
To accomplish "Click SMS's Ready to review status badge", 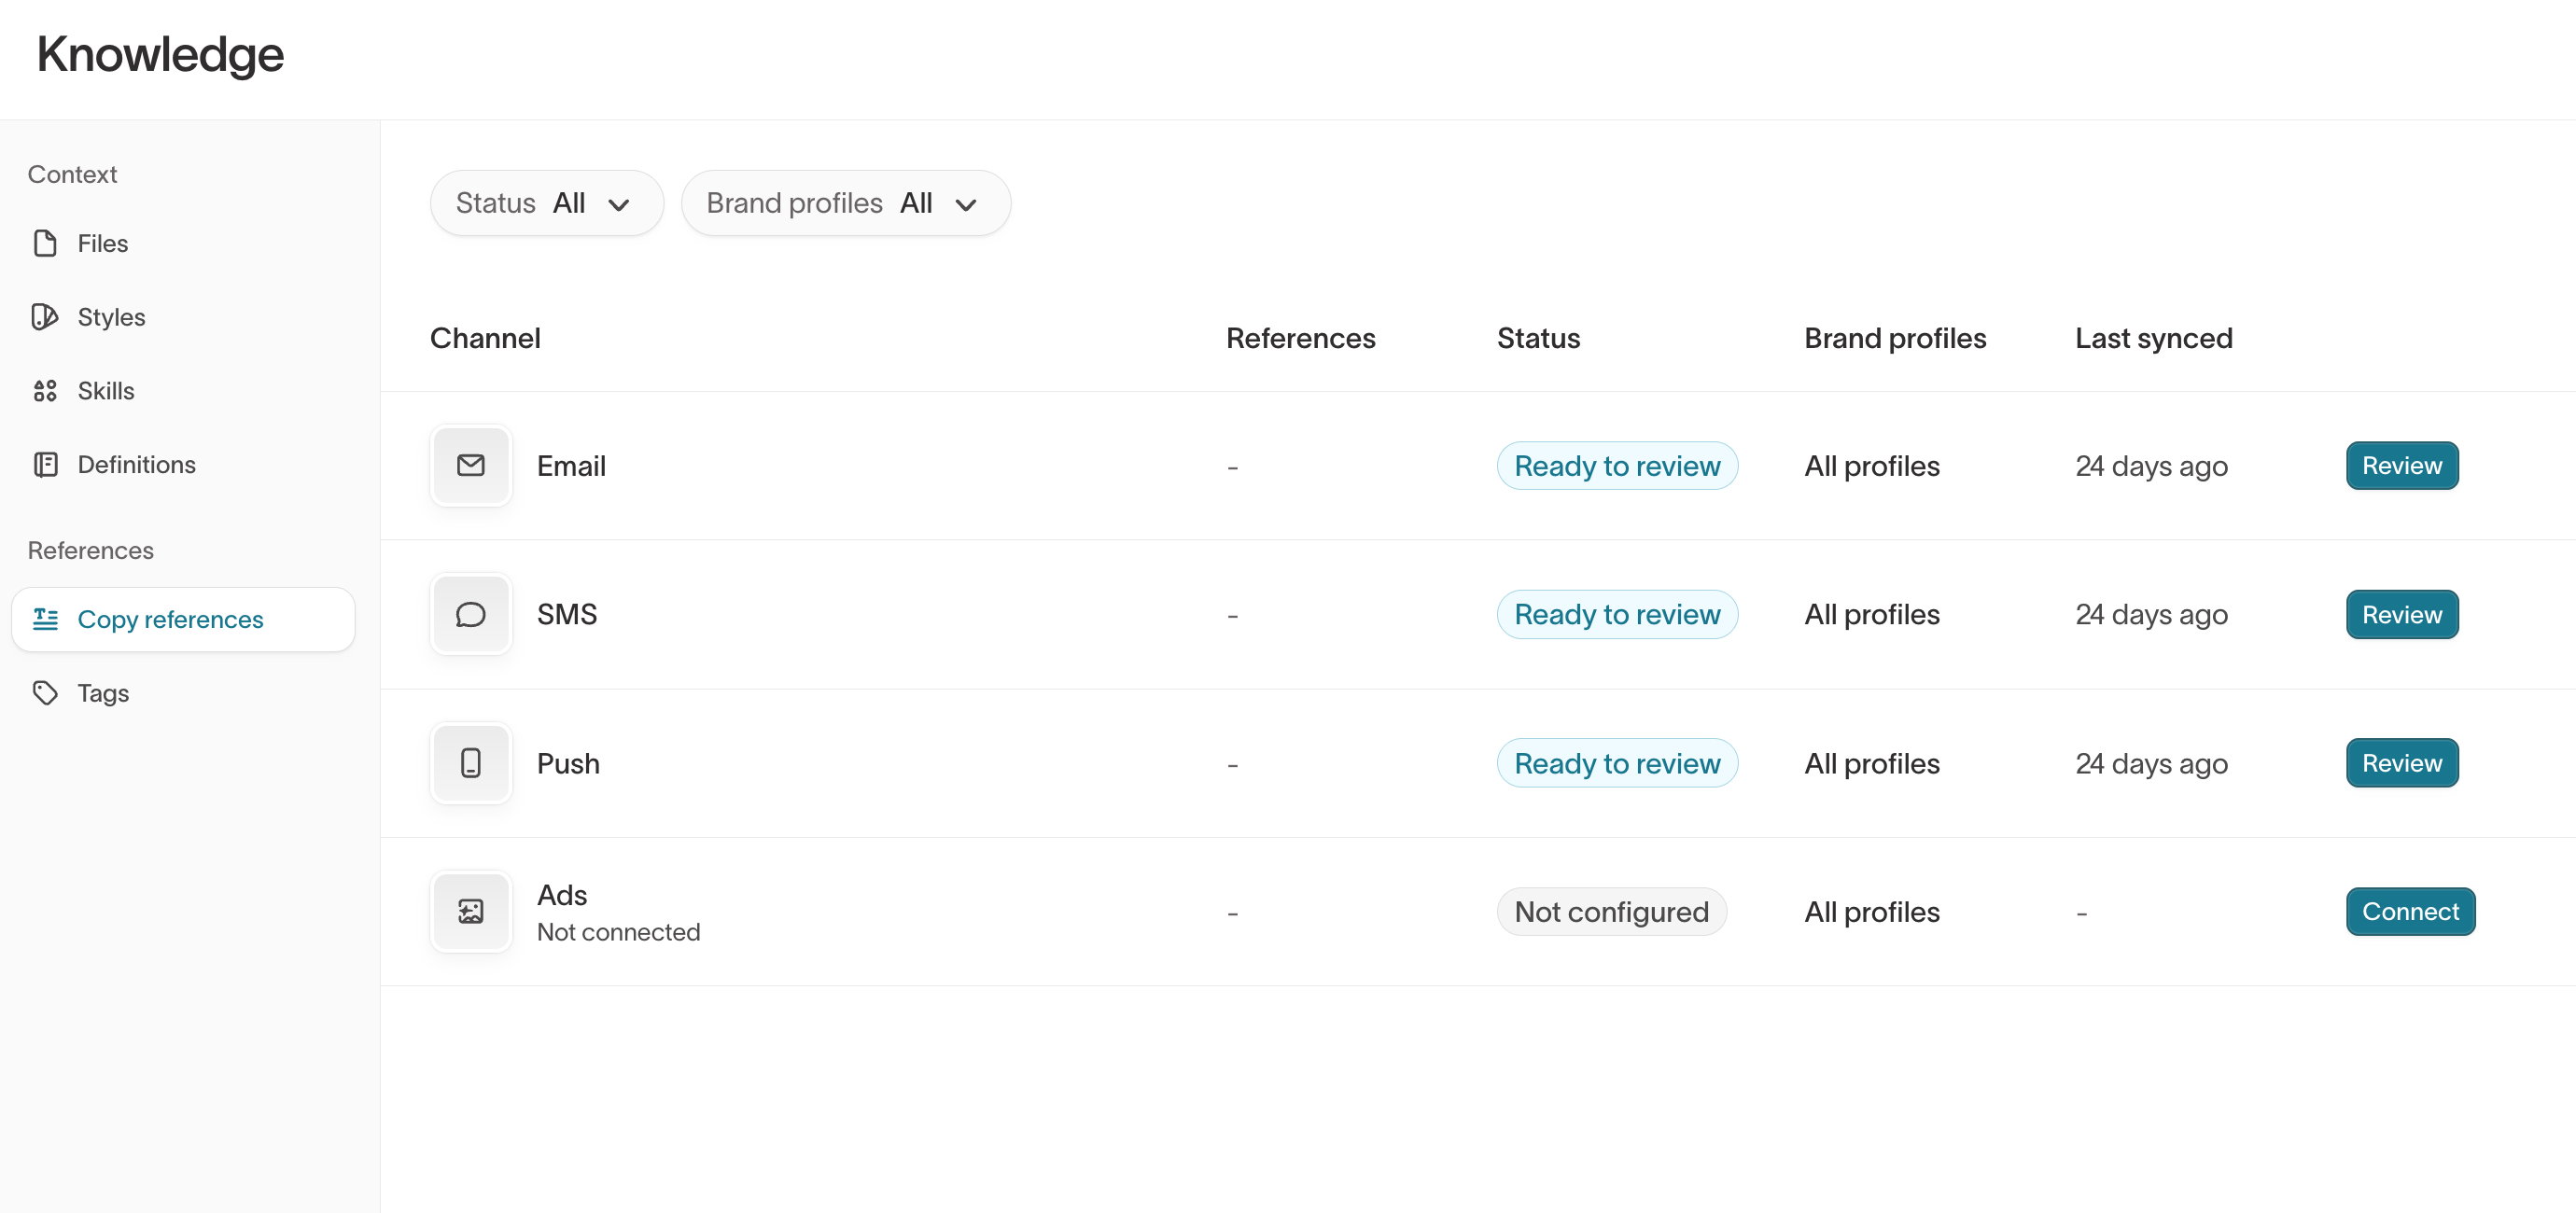I will click(1617, 614).
